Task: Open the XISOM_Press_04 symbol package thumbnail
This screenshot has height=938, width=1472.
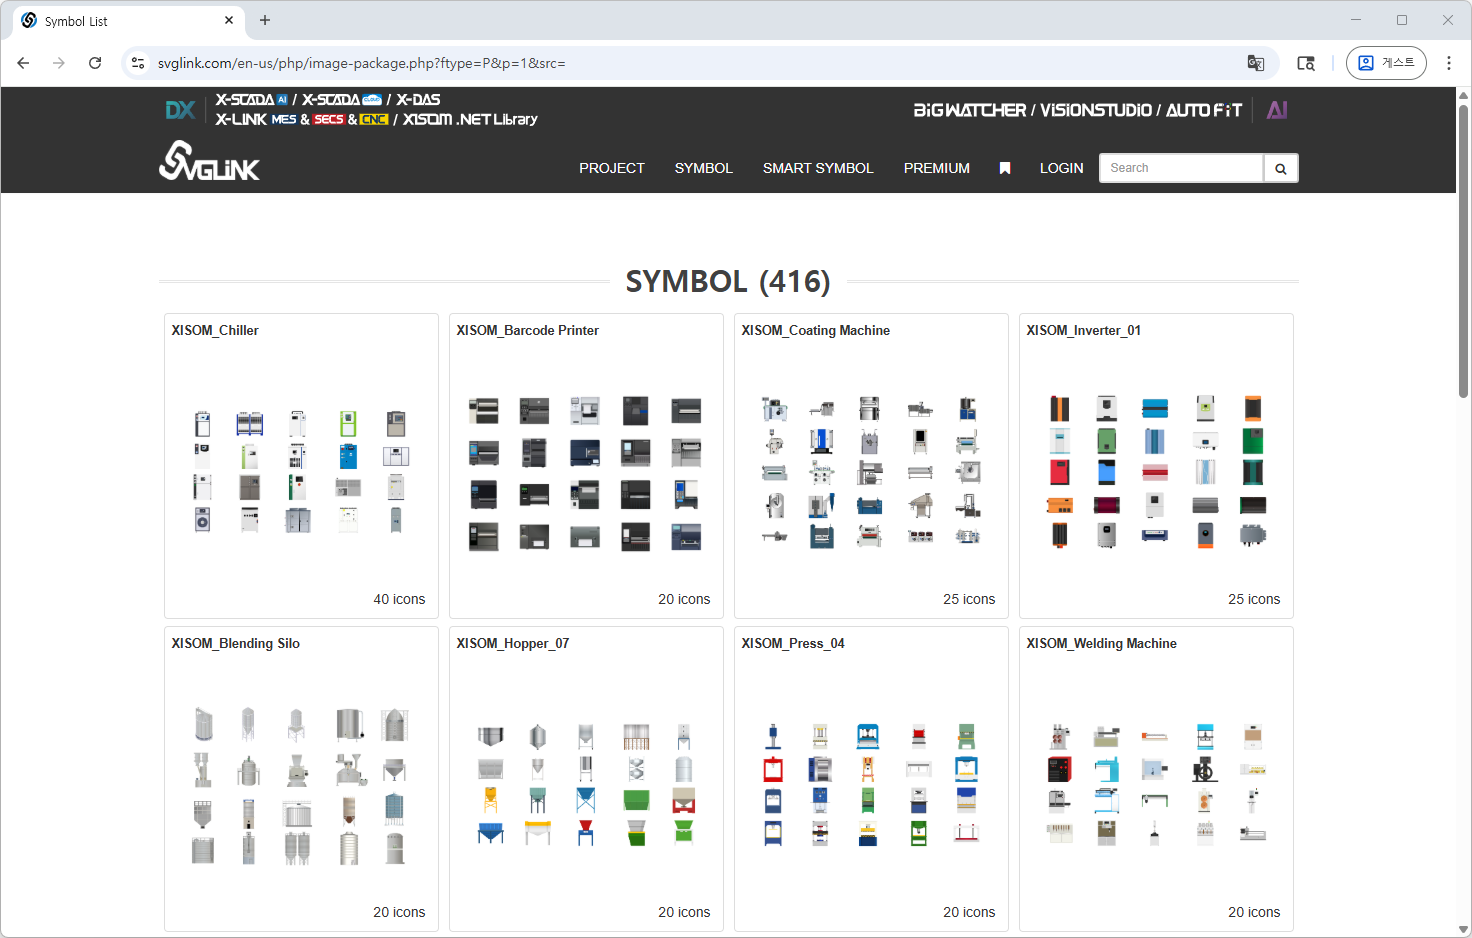Action: [x=870, y=785]
